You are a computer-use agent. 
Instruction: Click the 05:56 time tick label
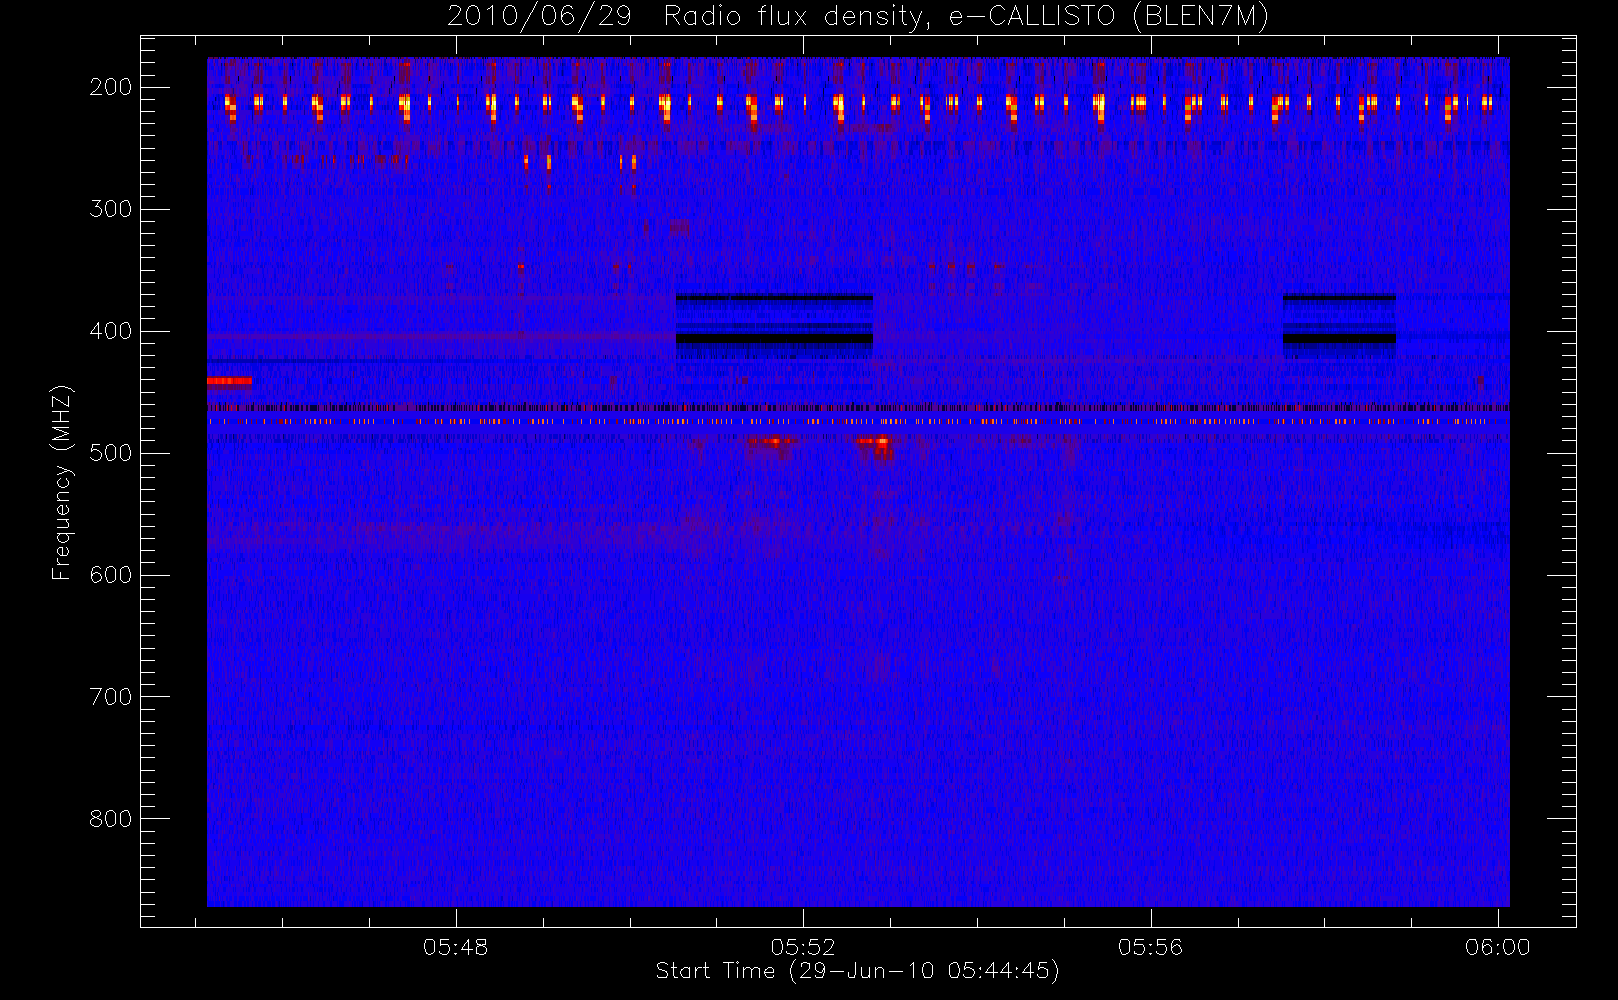coord(1150,947)
